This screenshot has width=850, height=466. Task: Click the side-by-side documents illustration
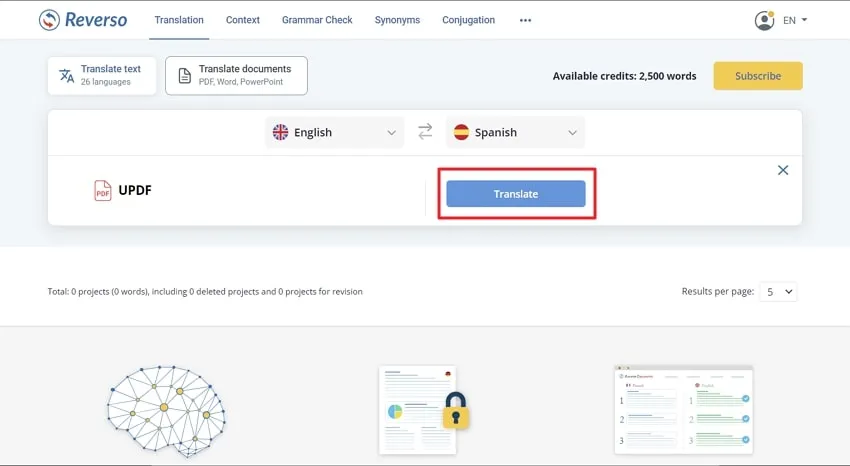(x=683, y=410)
